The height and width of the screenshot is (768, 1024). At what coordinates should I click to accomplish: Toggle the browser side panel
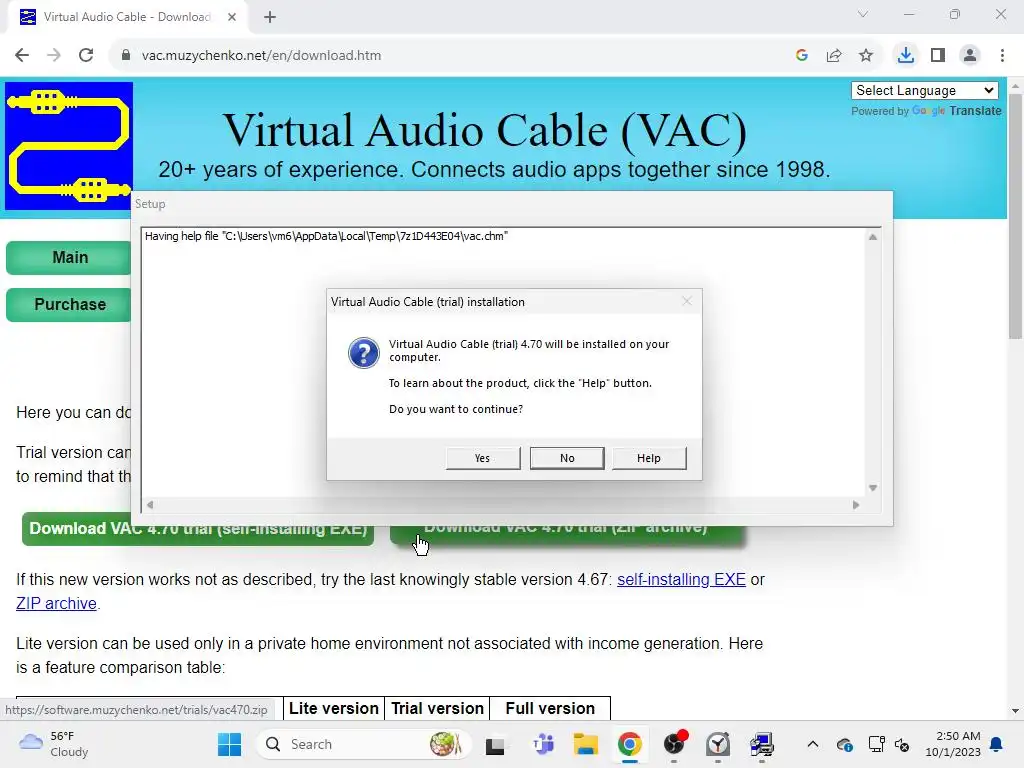938,56
